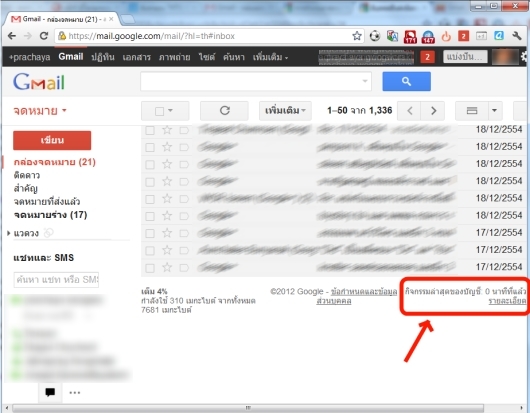
Task: Go to older messages with next arrow
Action: tap(433, 111)
